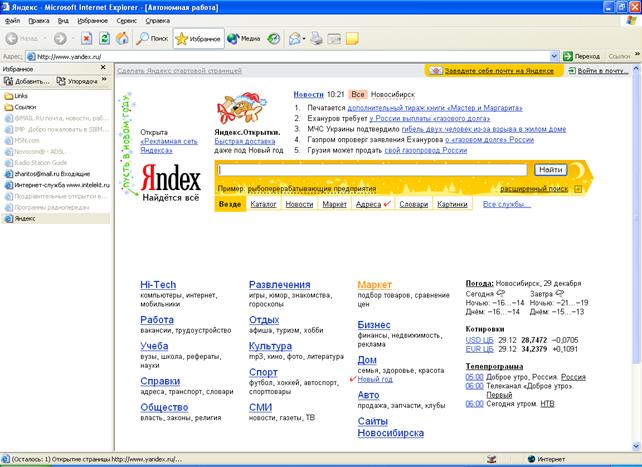Click the Print icon in the toolbar
Viewport: 642px width, 467px height.
point(316,39)
